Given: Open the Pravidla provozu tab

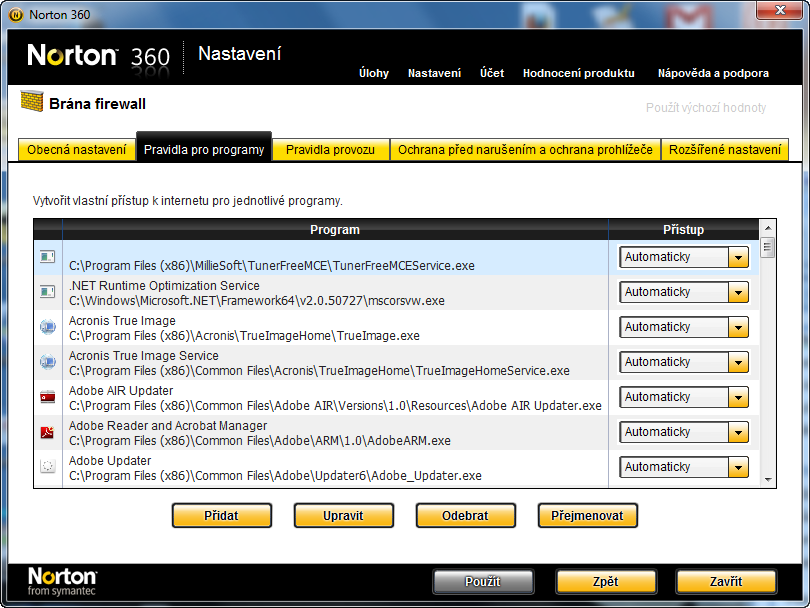Looking at the screenshot, I should tap(331, 150).
